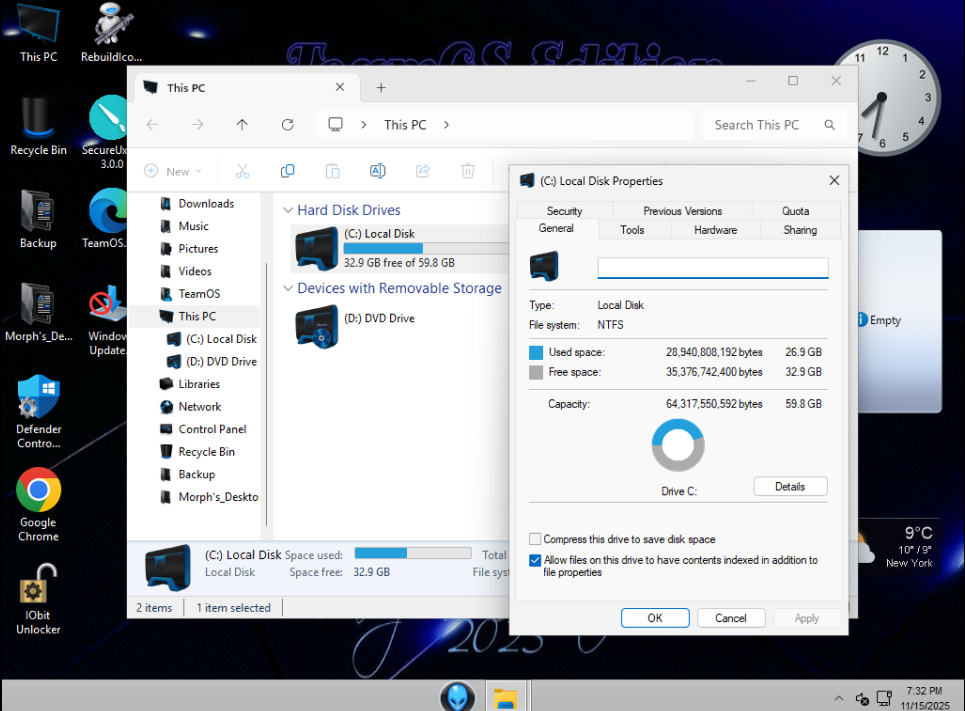Select Control Panel in navigation pane
Viewport: 965px width, 711px height.
(x=212, y=429)
